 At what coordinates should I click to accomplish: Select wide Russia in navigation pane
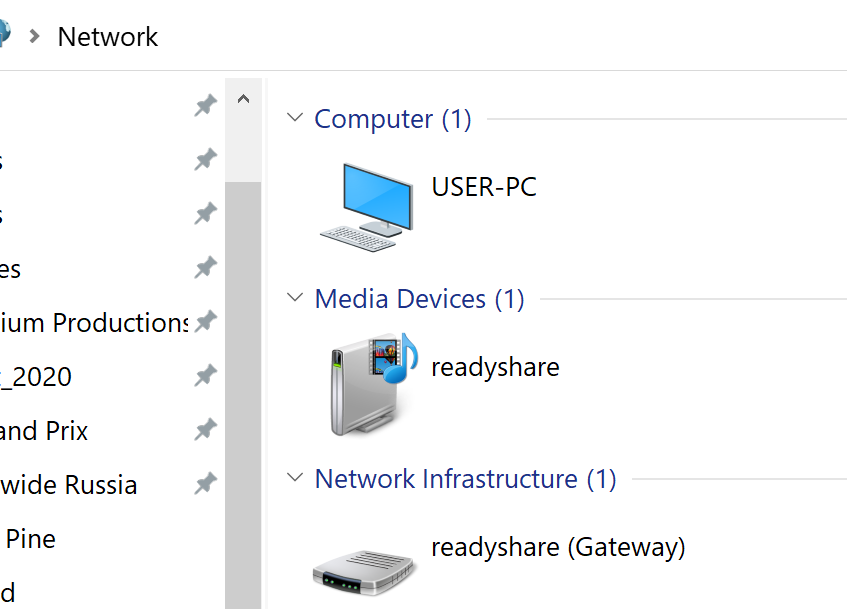tap(68, 485)
